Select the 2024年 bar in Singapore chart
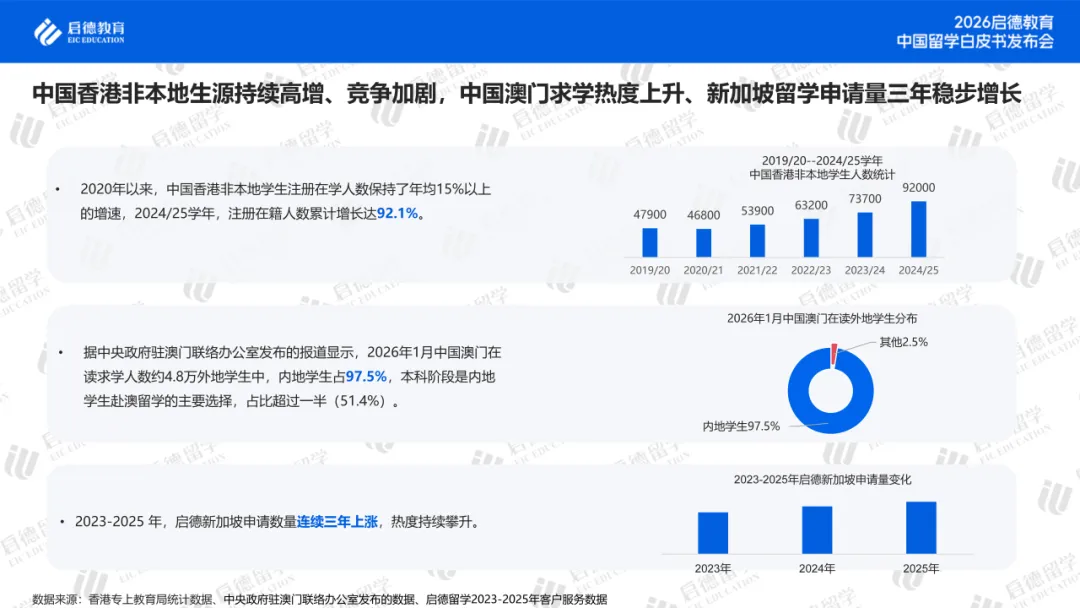Image resolution: width=1080 pixels, height=608 pixels. (817, 530)
